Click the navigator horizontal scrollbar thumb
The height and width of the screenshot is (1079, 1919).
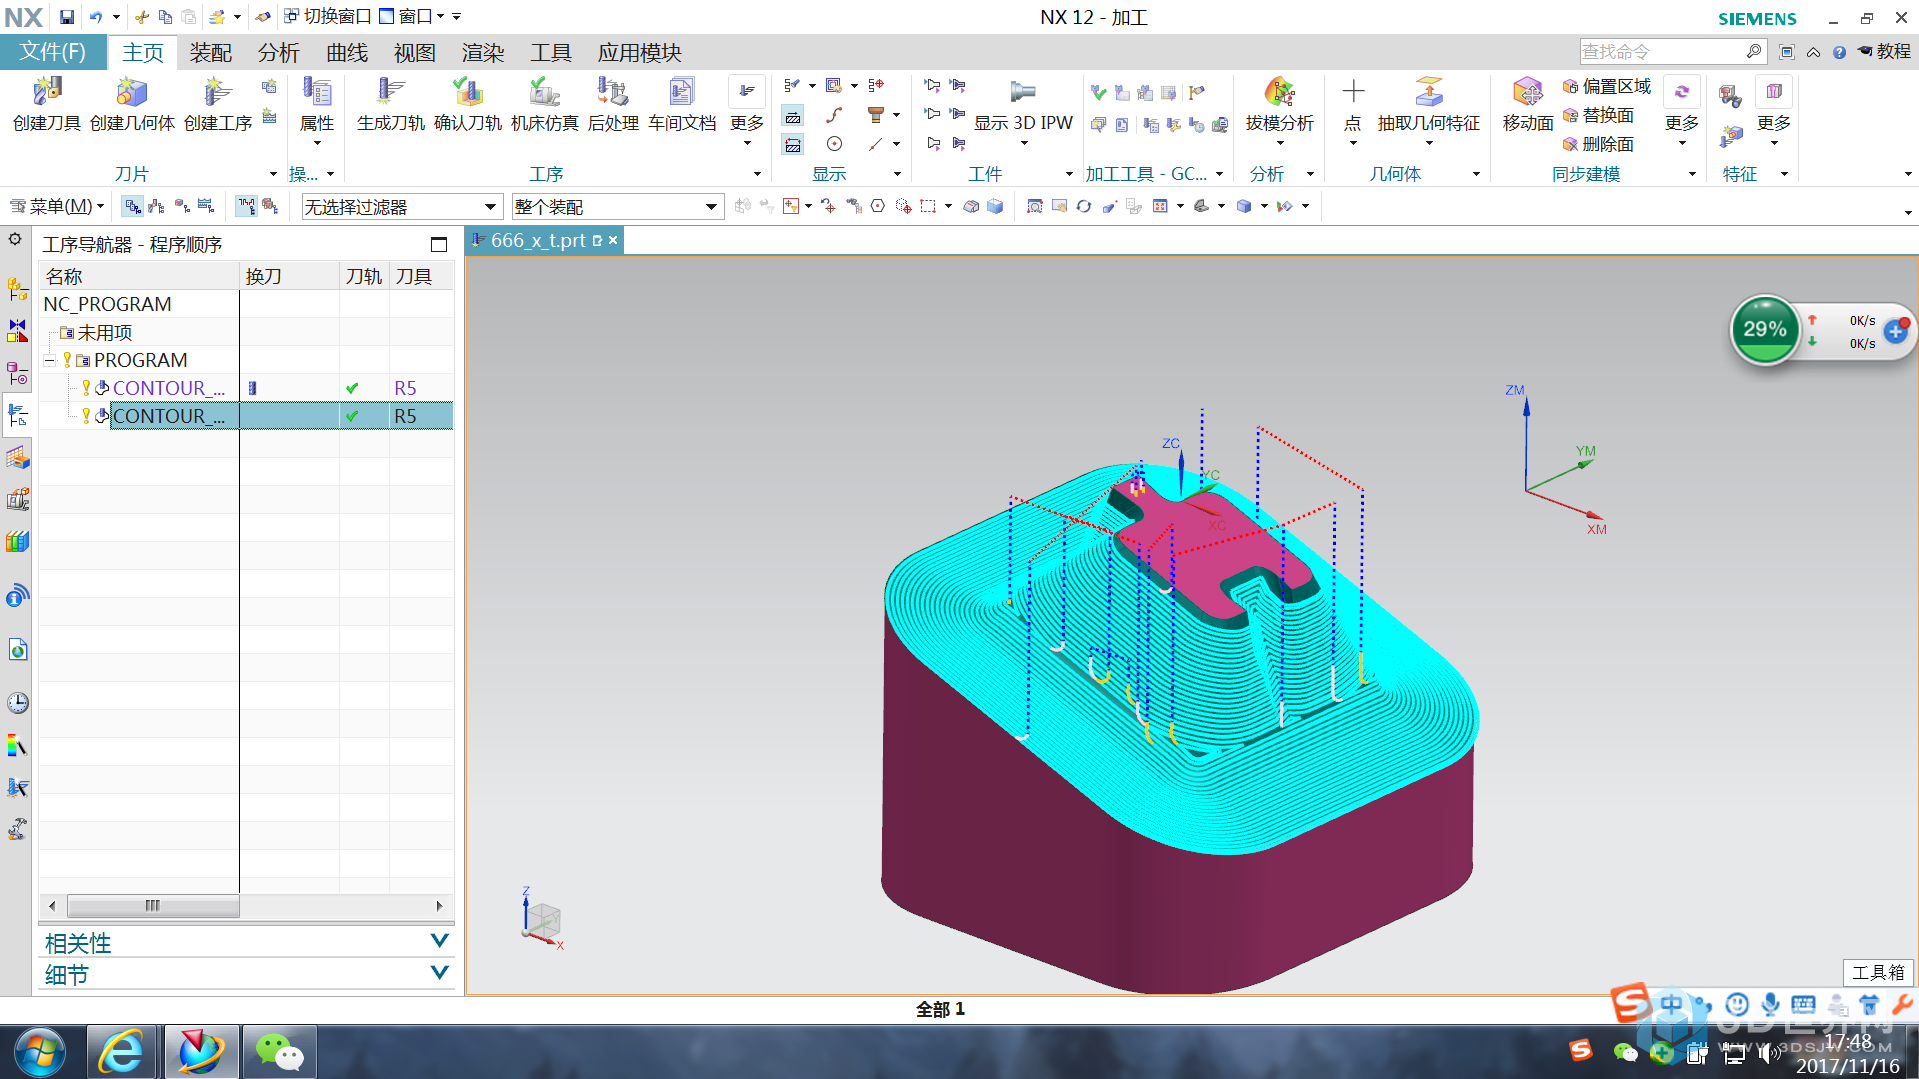tap(153, 906)
